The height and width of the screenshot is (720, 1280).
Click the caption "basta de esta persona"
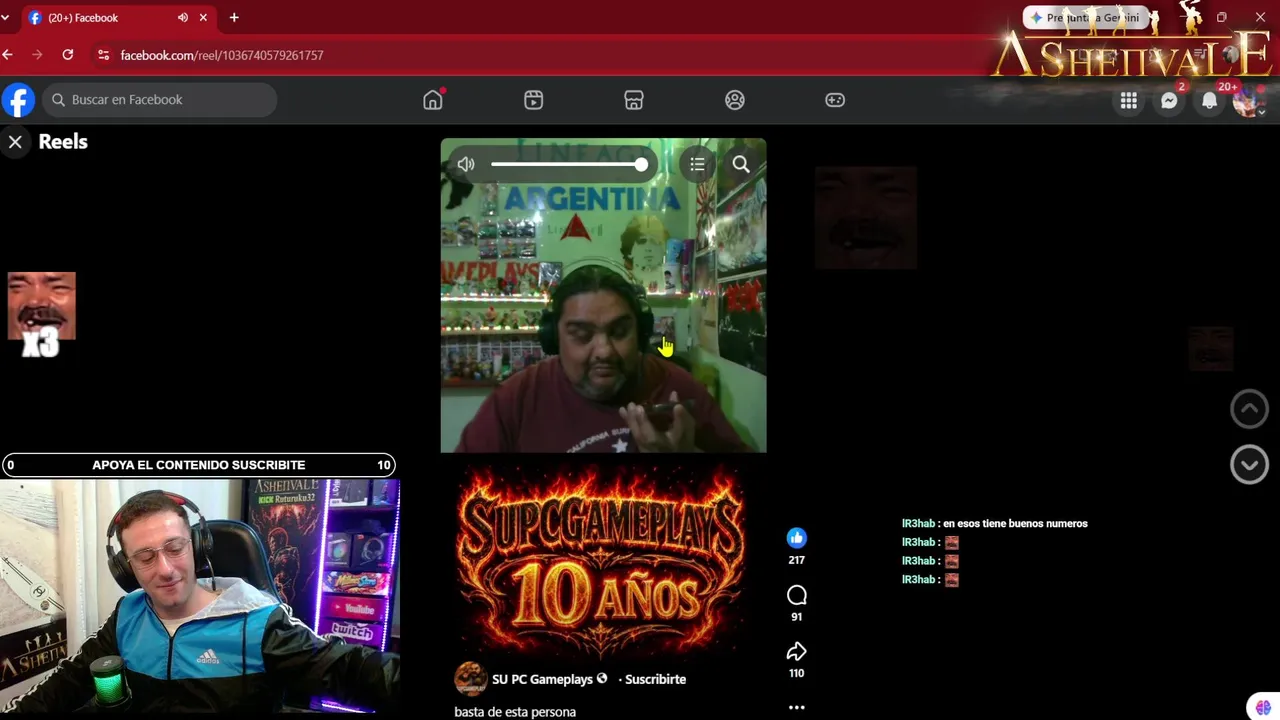[515, 712]
